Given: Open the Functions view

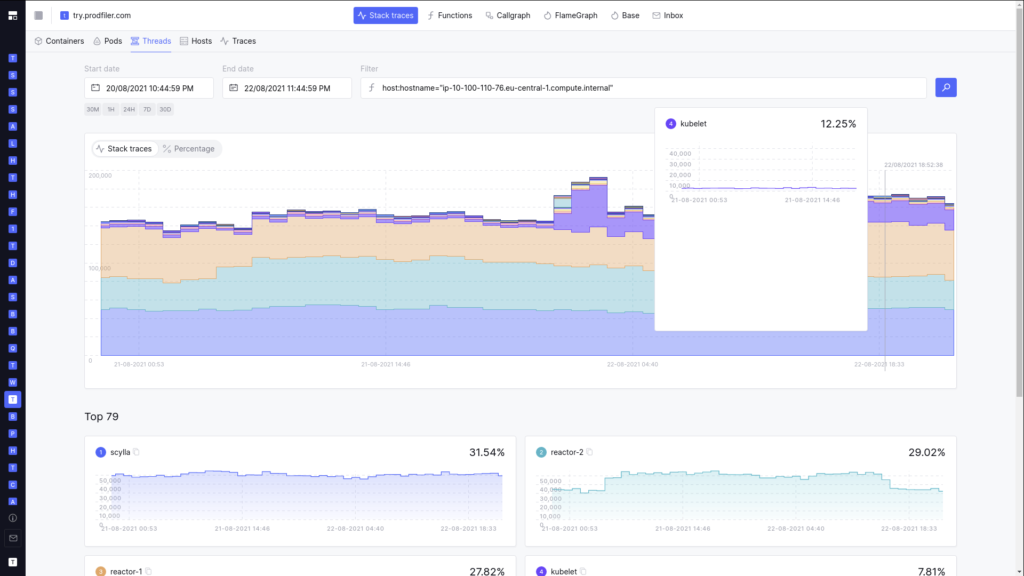Looking at the screenshot, I should click(x=449, y=15).
